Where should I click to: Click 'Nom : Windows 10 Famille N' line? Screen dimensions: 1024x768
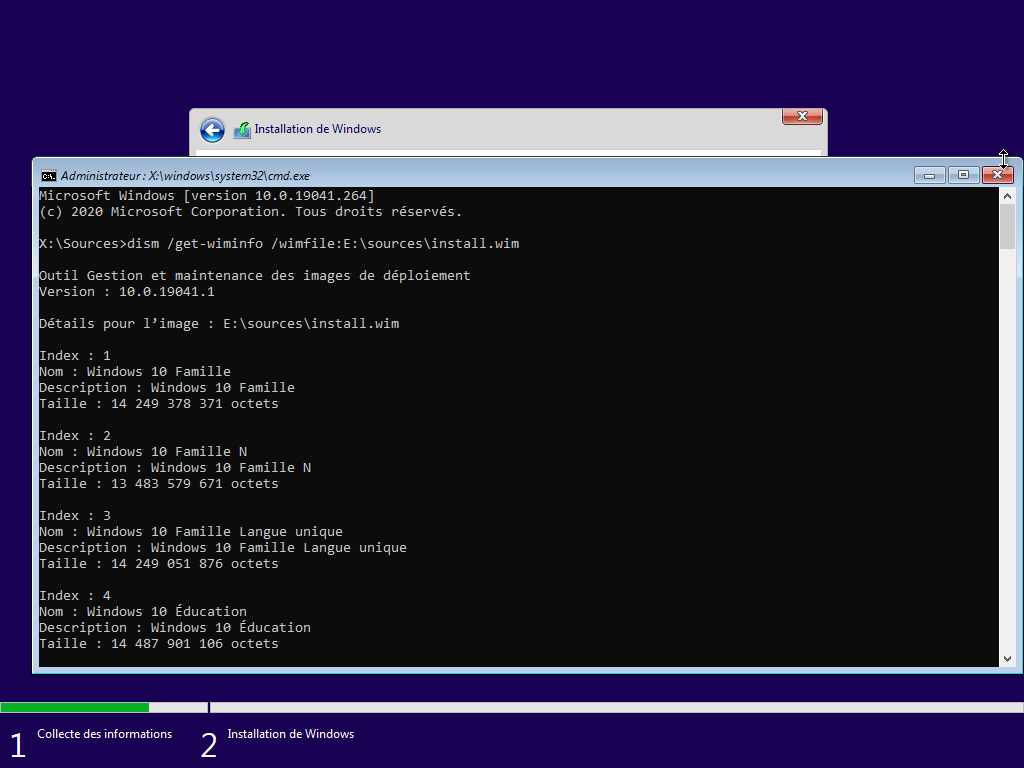click(143, 452)
